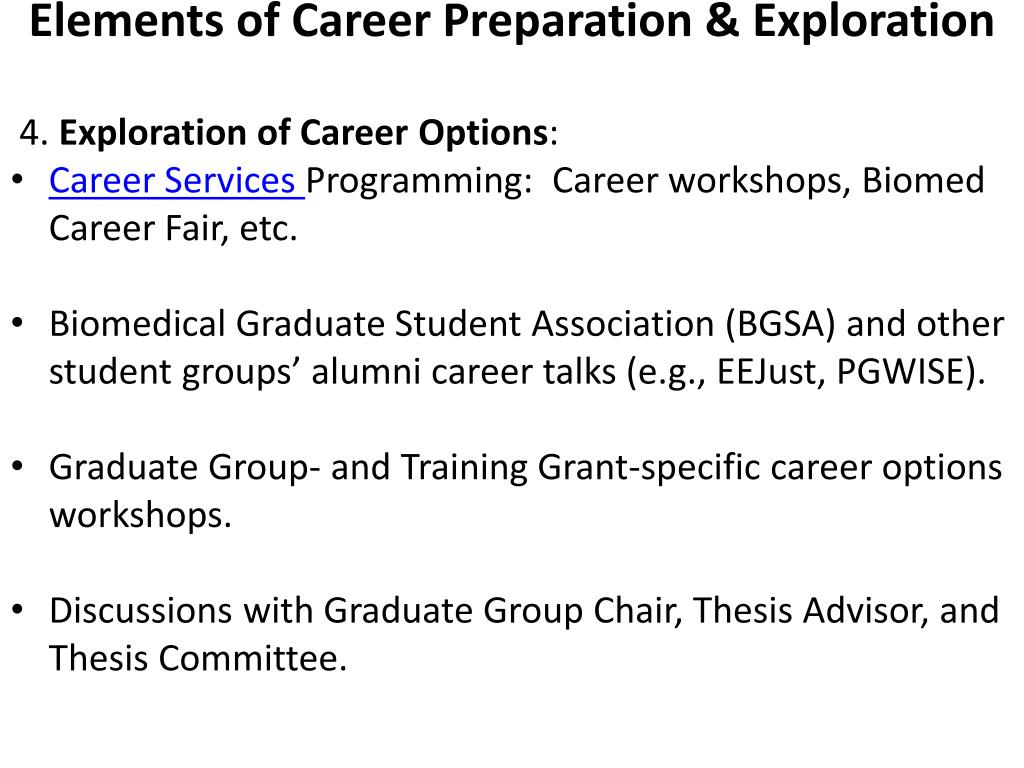Click the bullet point before Graduate Group-
This screenshot has width=1024, height=768.
tap(18, 466)
